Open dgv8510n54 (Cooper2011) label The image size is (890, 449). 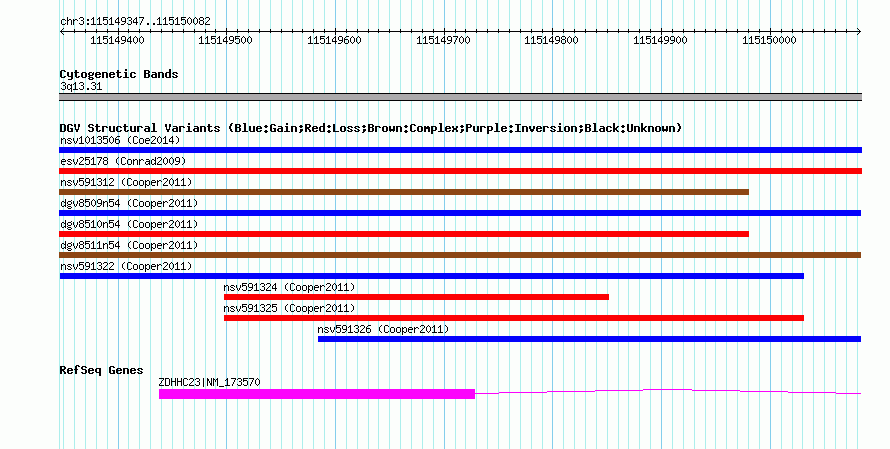[x=129, y=224]
